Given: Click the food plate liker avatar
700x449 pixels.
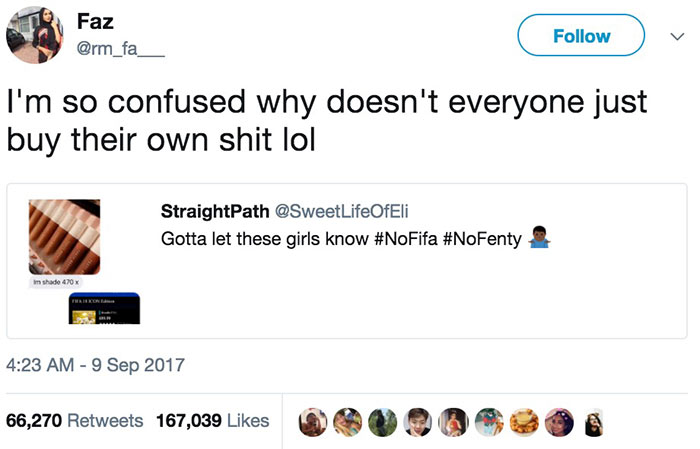Looking at the screenshot, I should point(525,421).
